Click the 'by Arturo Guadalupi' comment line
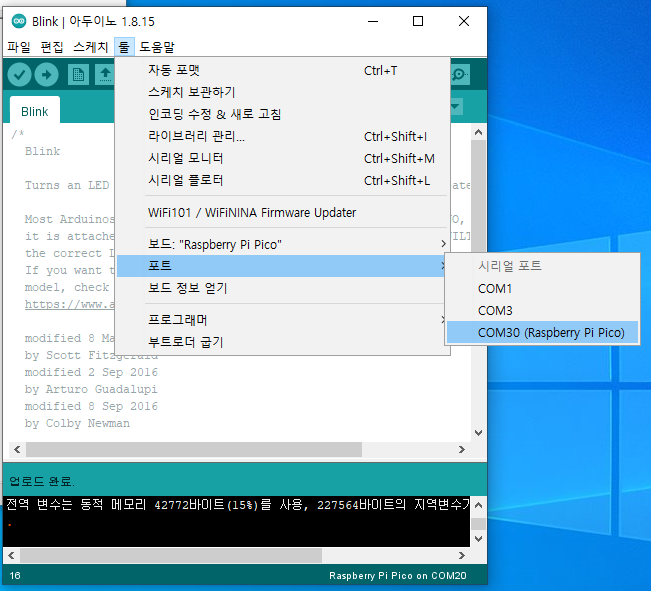 click(91, 389)
